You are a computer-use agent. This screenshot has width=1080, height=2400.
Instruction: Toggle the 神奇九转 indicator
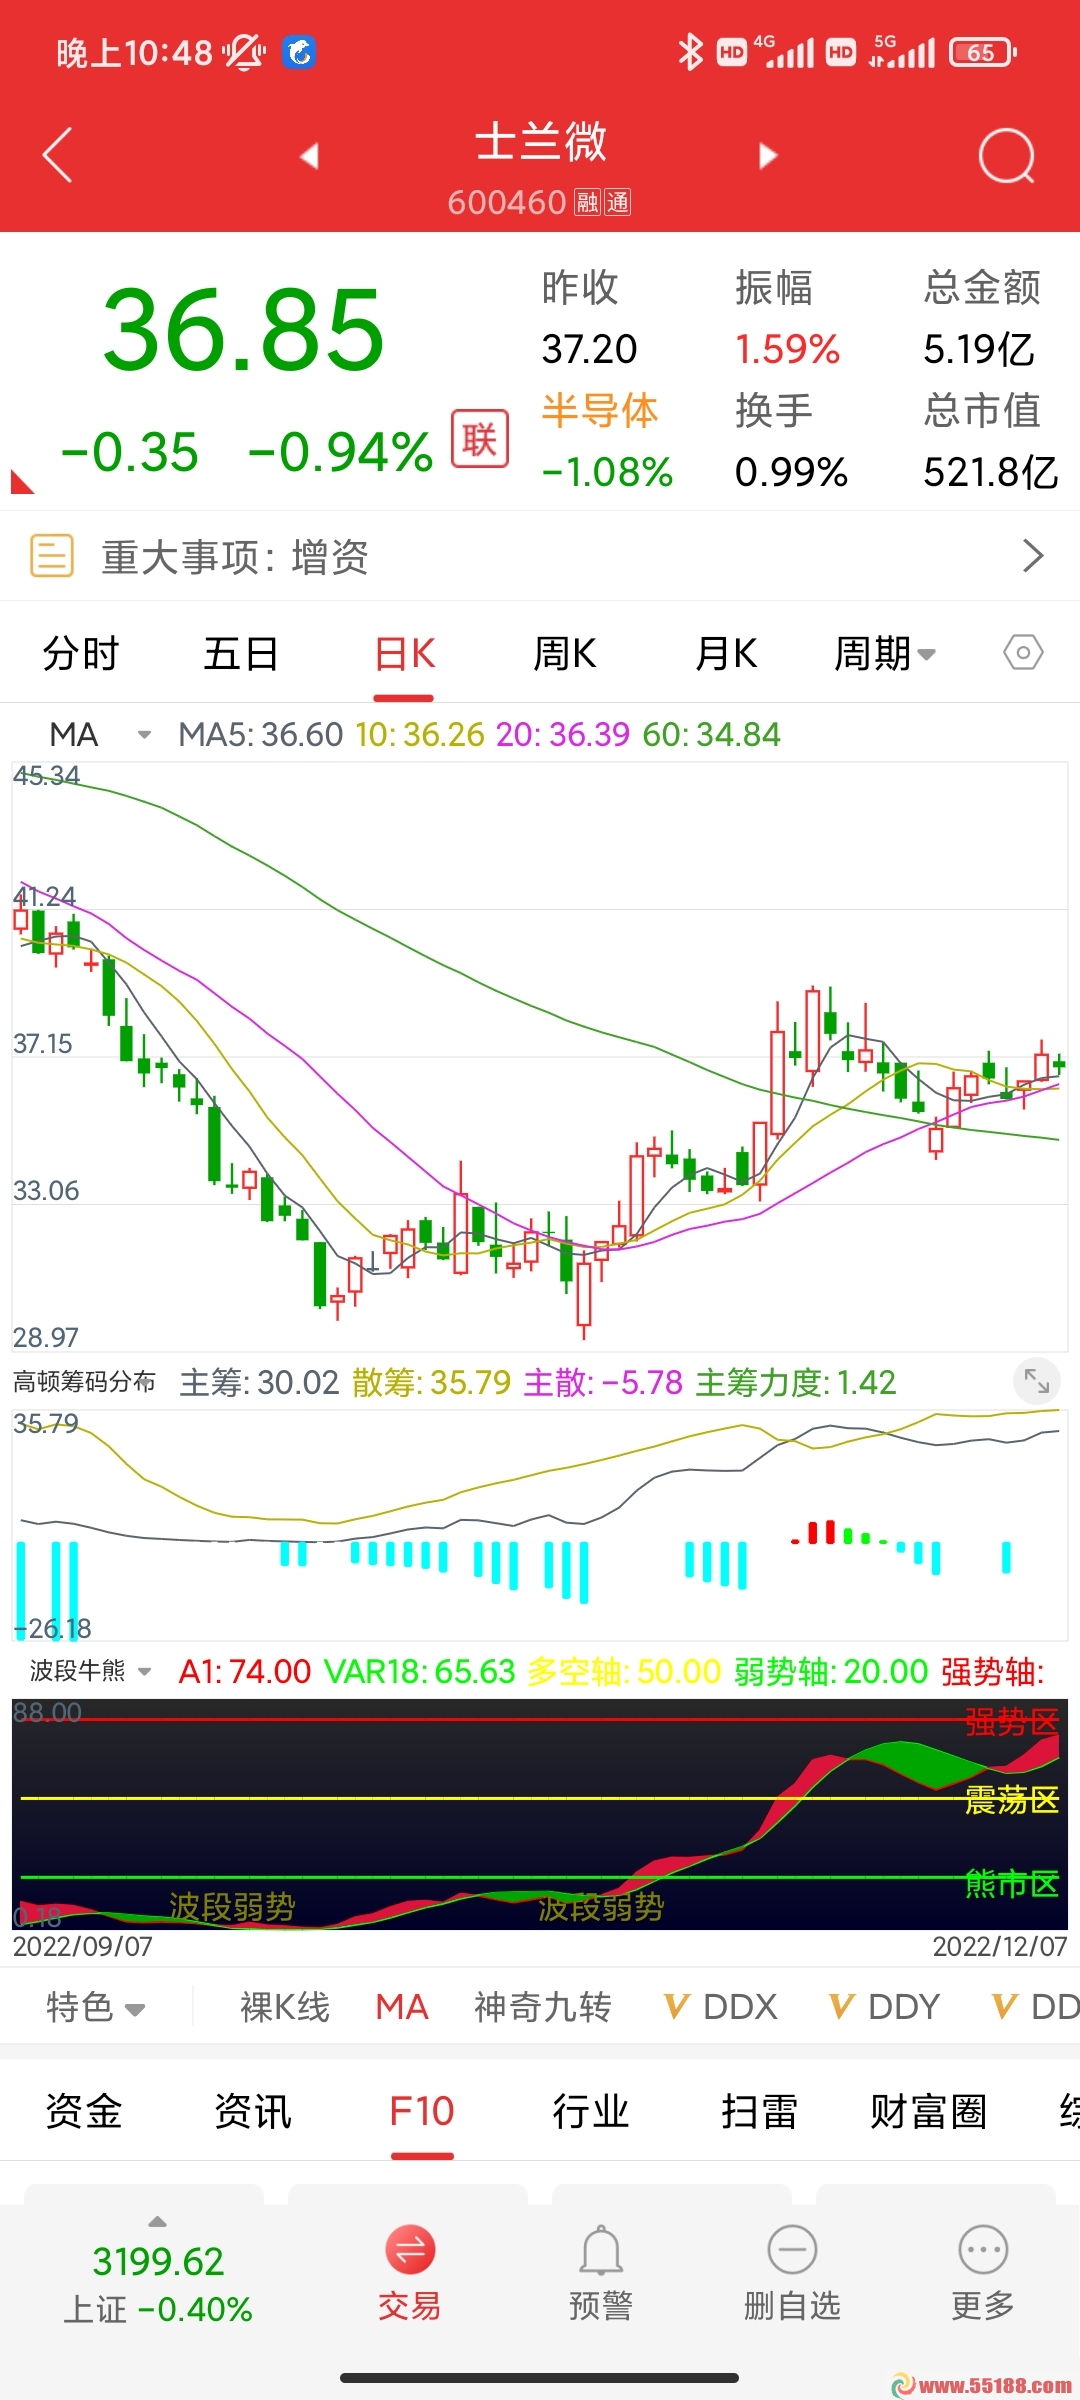542,2007
